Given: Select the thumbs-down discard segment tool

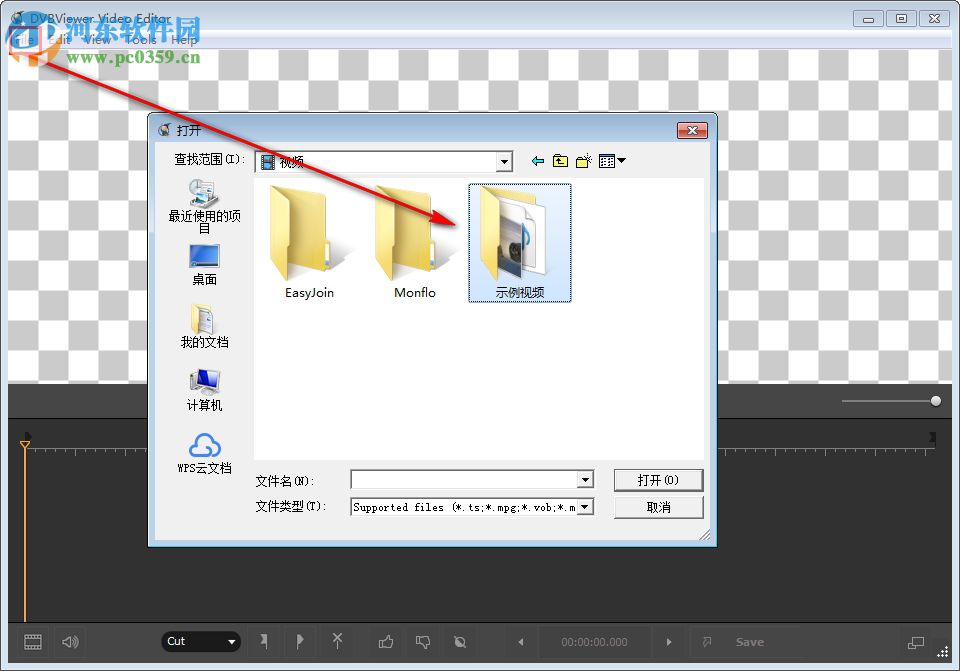Looking at the screenshot, I should [x=423, y=642].
